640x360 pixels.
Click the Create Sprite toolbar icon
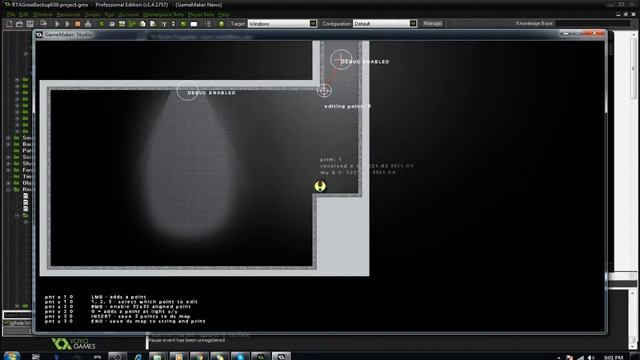[x=102, y=24]
